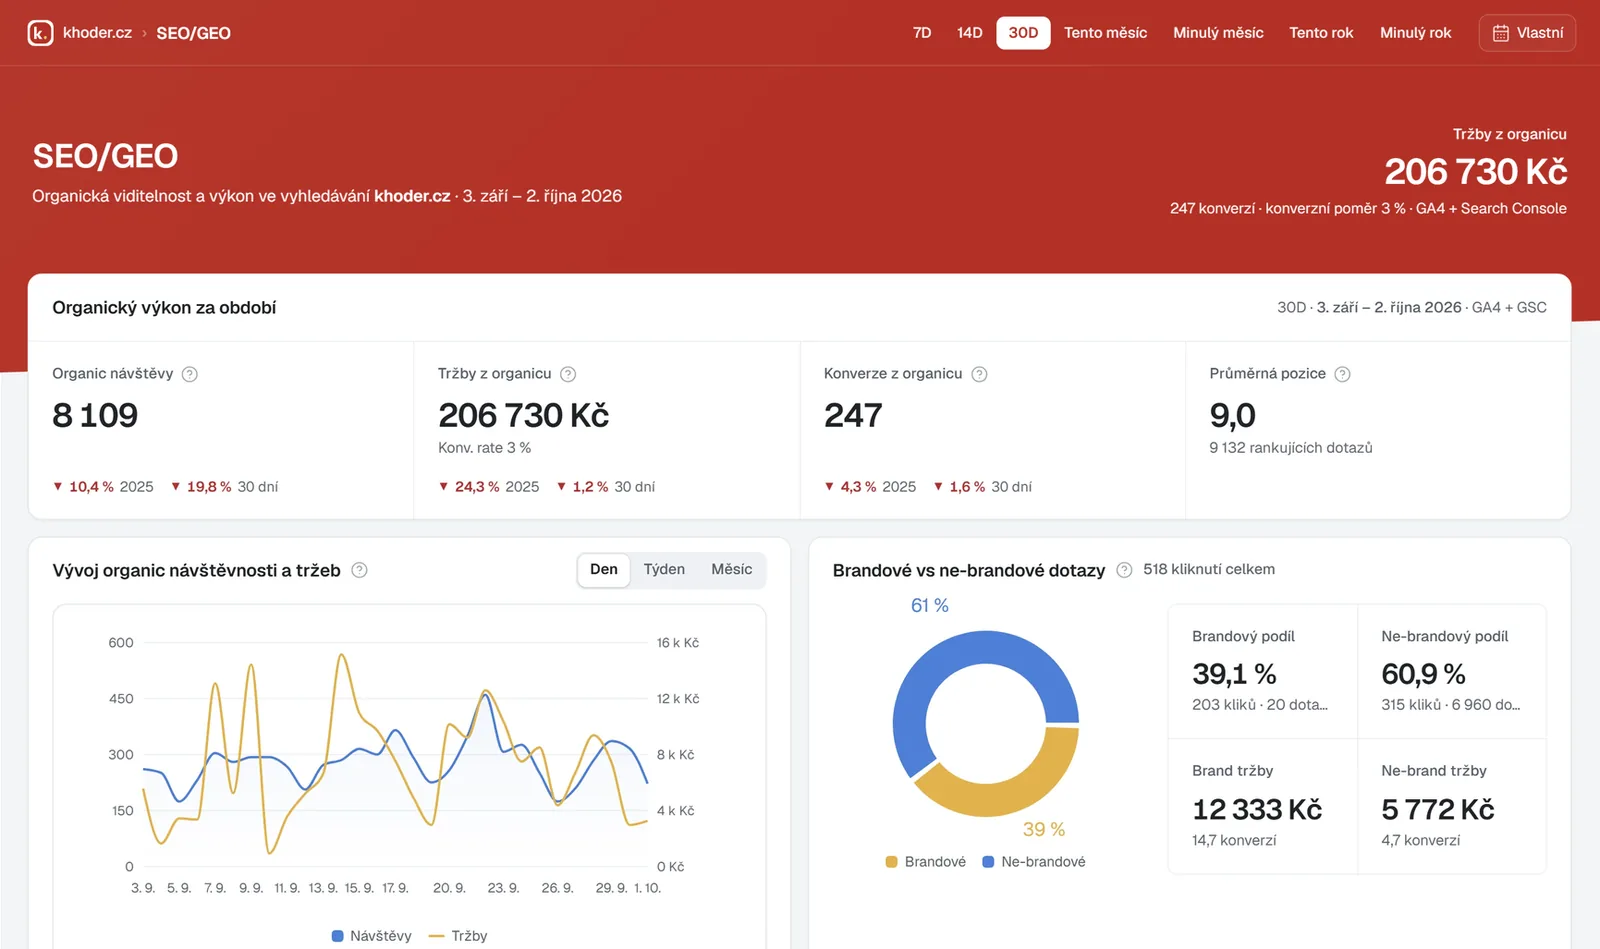Show help for Tržby z organicu metric
The height and width of the screenshot is (949, 1600).
[x=568, y=374]
